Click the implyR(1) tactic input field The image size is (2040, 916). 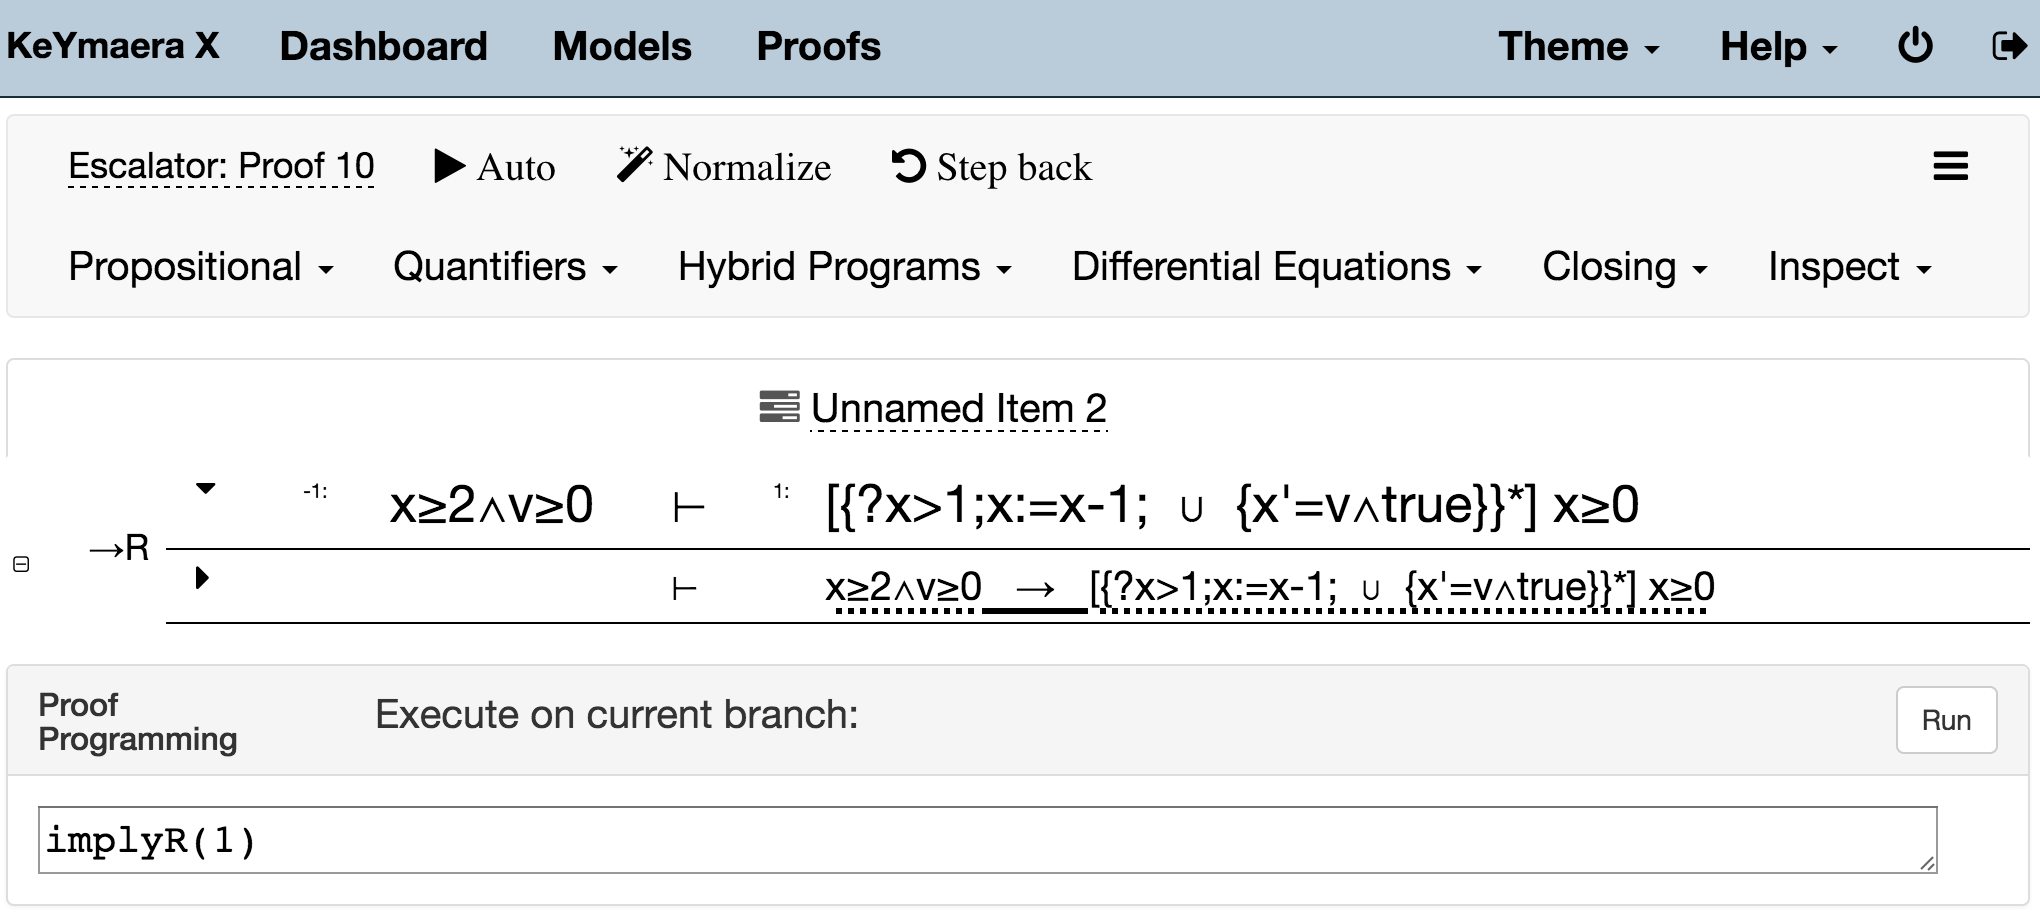[x=986, y=840]
